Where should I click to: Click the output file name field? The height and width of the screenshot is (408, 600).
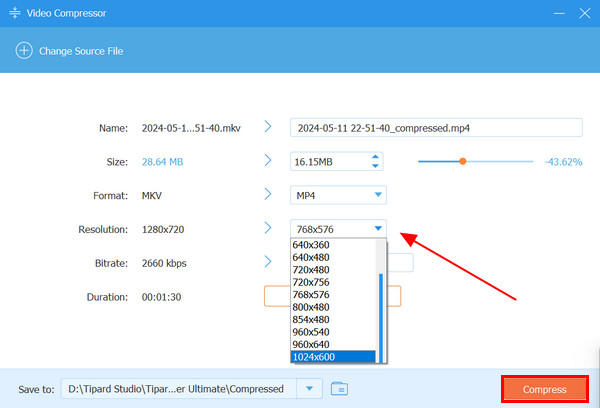click(435, 127)
